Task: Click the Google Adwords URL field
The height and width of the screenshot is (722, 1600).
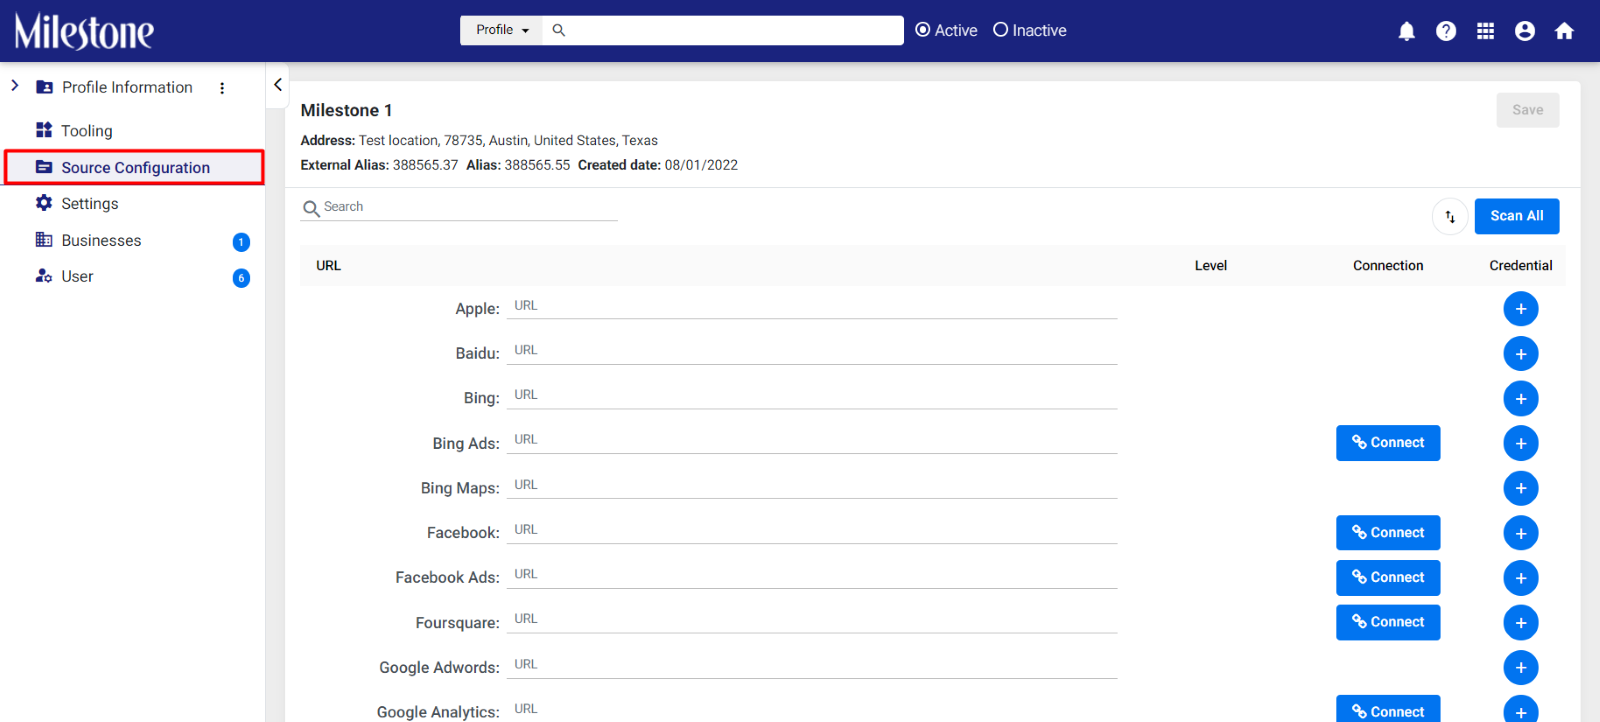Action: [812, 665]
